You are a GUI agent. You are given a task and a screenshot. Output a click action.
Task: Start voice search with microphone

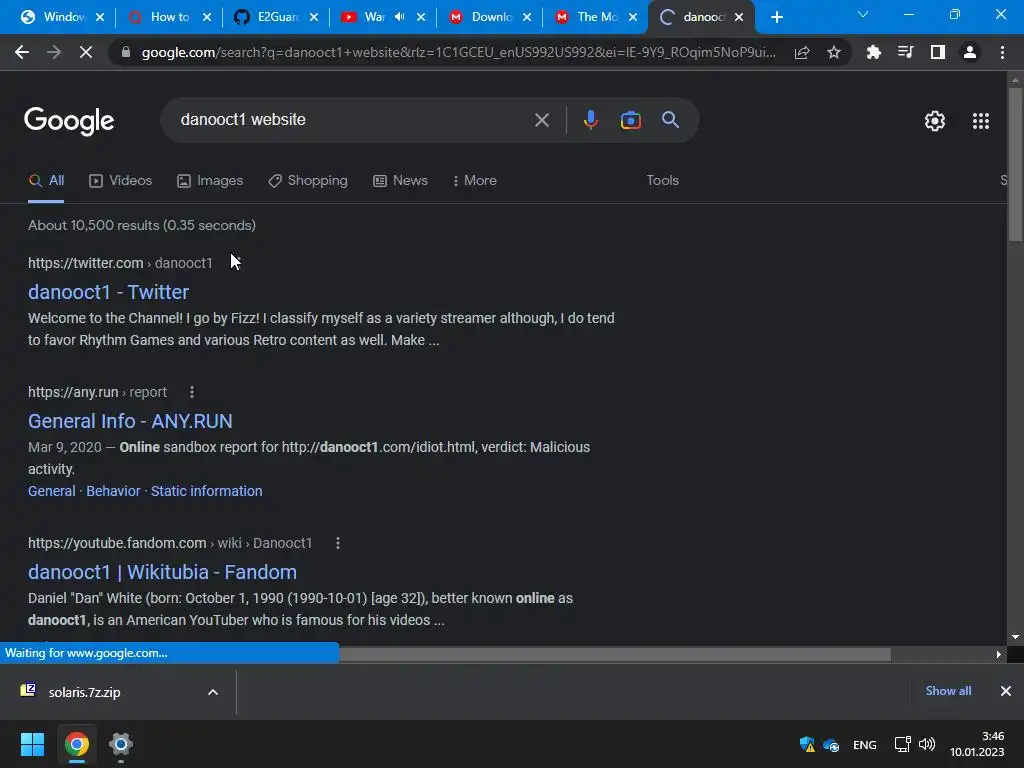[590, 120]
